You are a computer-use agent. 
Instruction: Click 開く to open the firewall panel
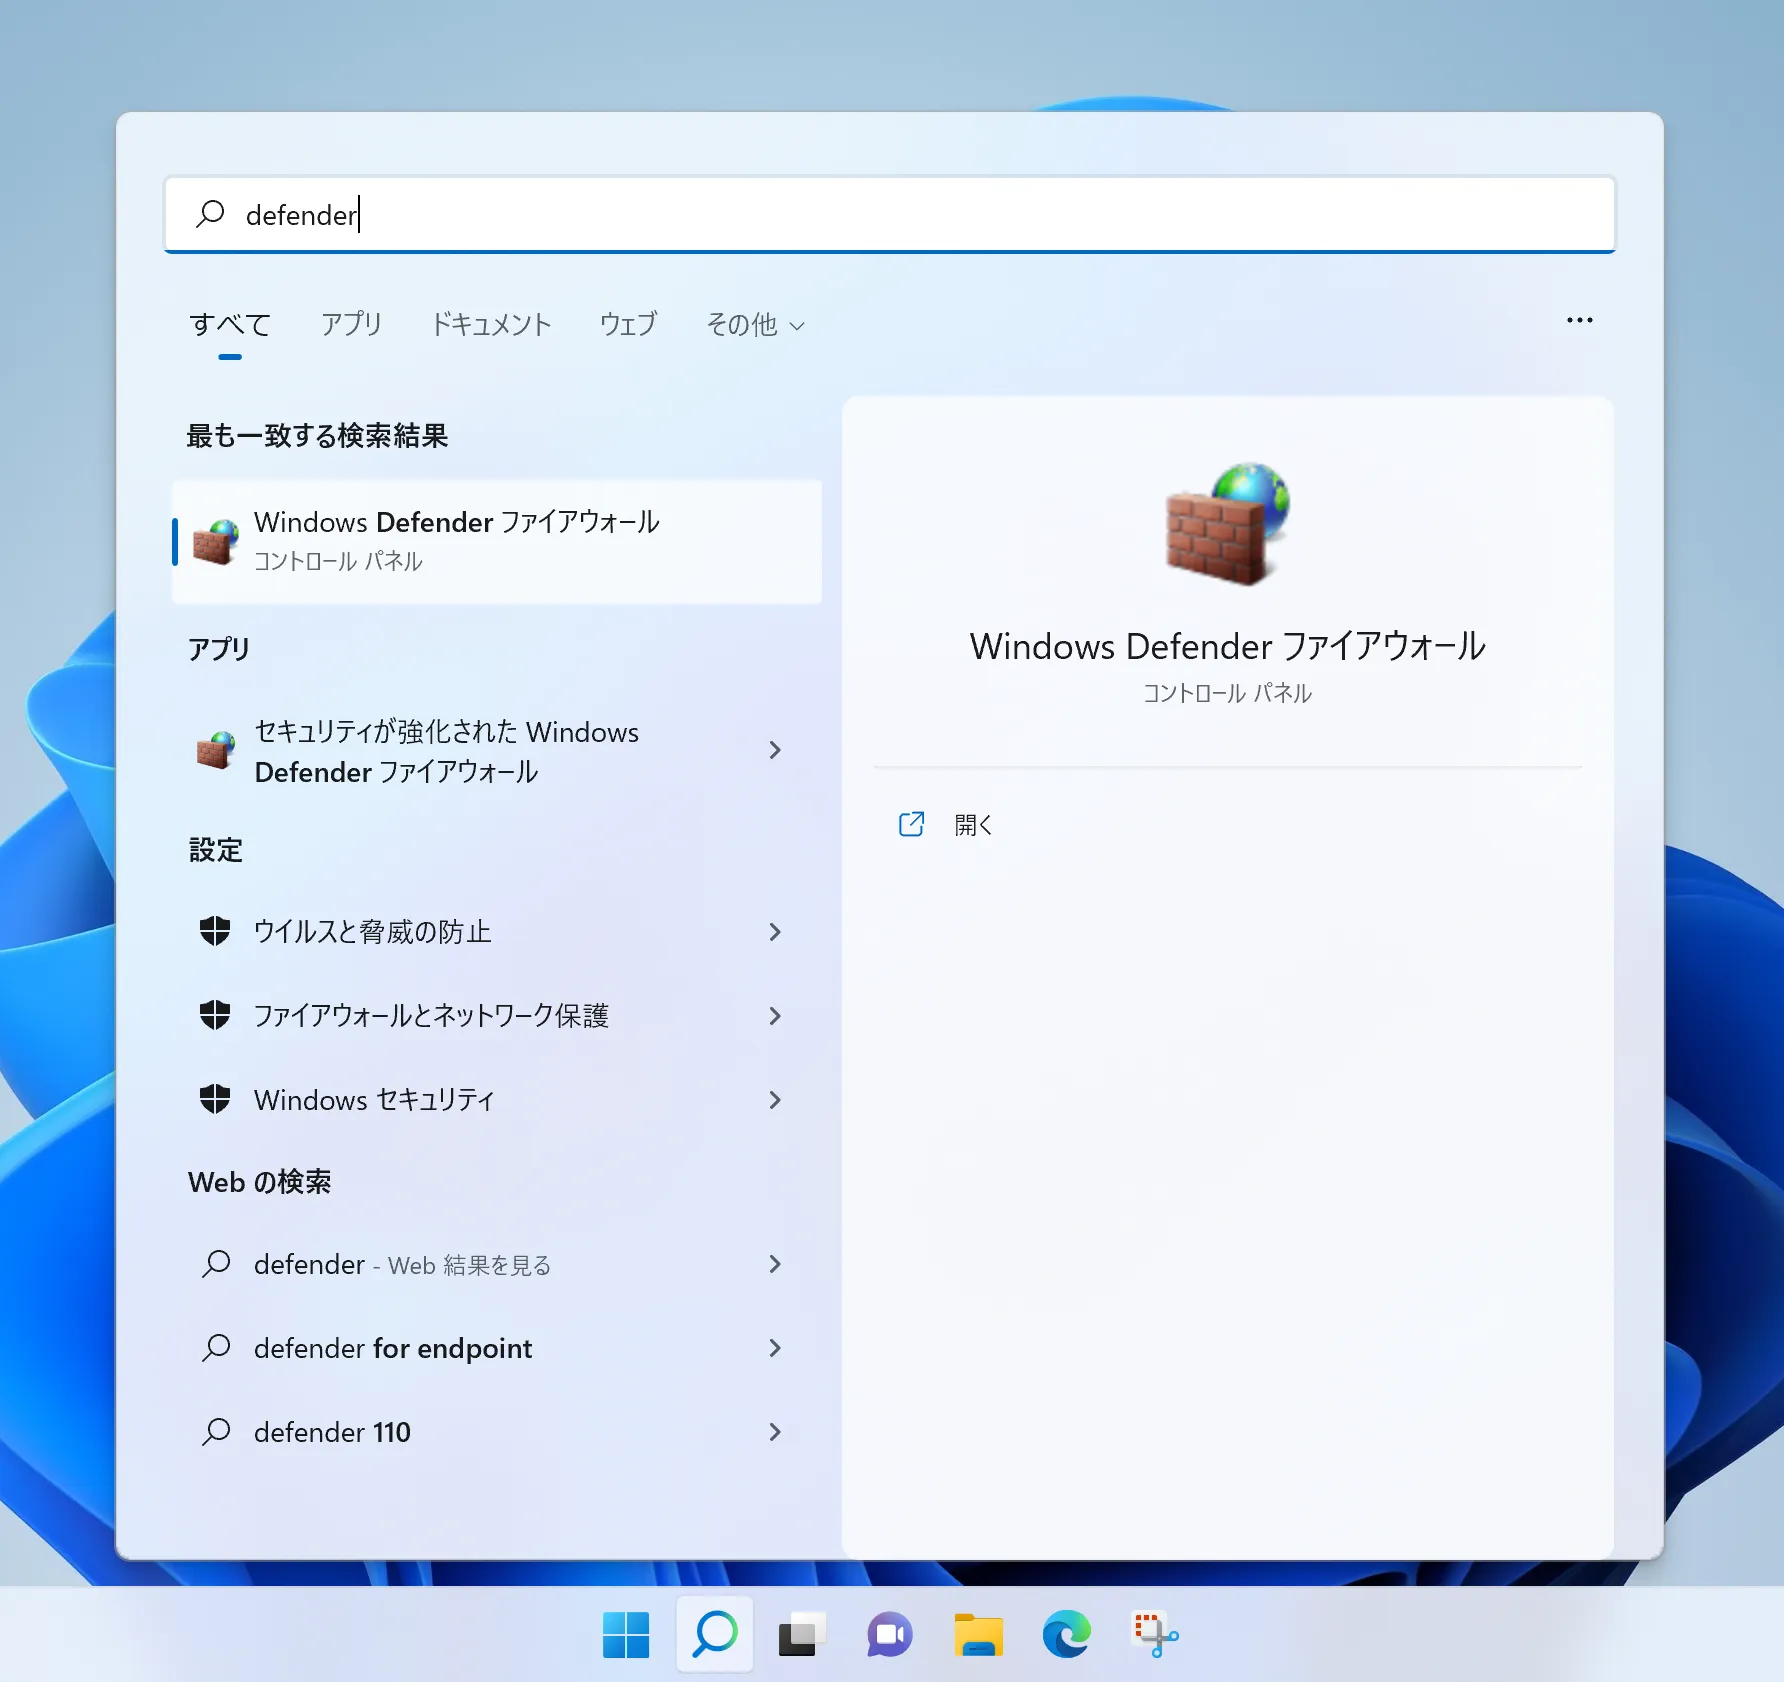972,825
